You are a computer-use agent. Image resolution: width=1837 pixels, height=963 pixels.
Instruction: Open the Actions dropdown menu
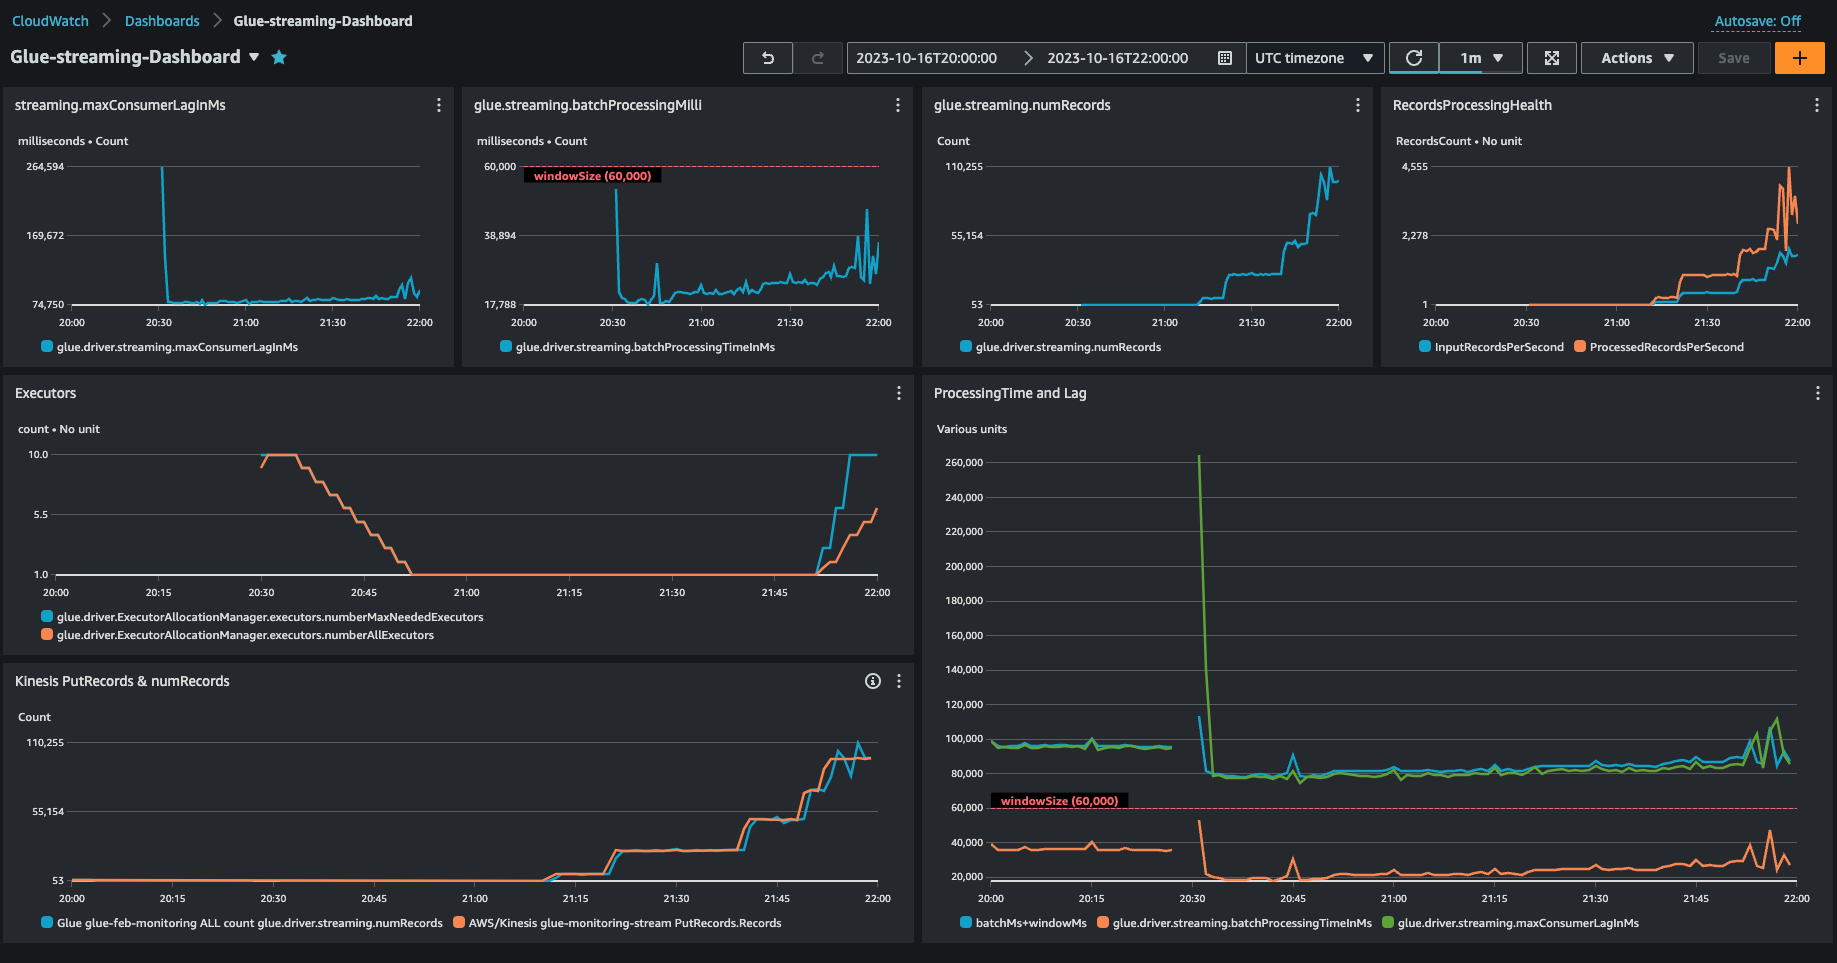(1637, 58)
